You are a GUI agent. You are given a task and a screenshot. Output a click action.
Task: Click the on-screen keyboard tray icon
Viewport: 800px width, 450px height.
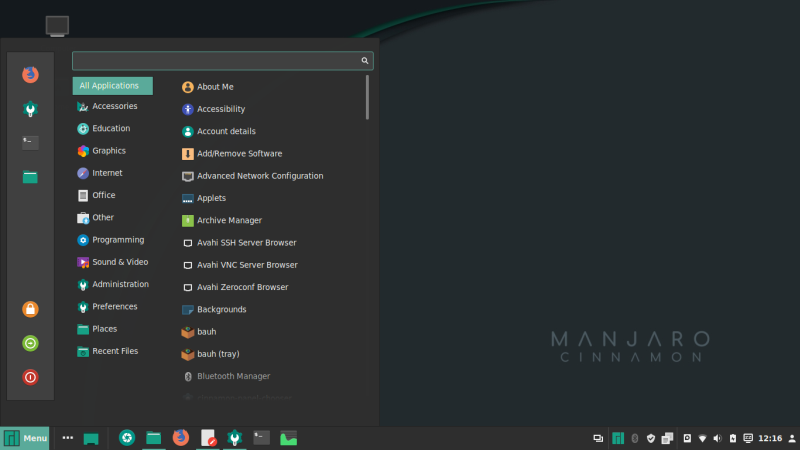click(x=748, y=438)
